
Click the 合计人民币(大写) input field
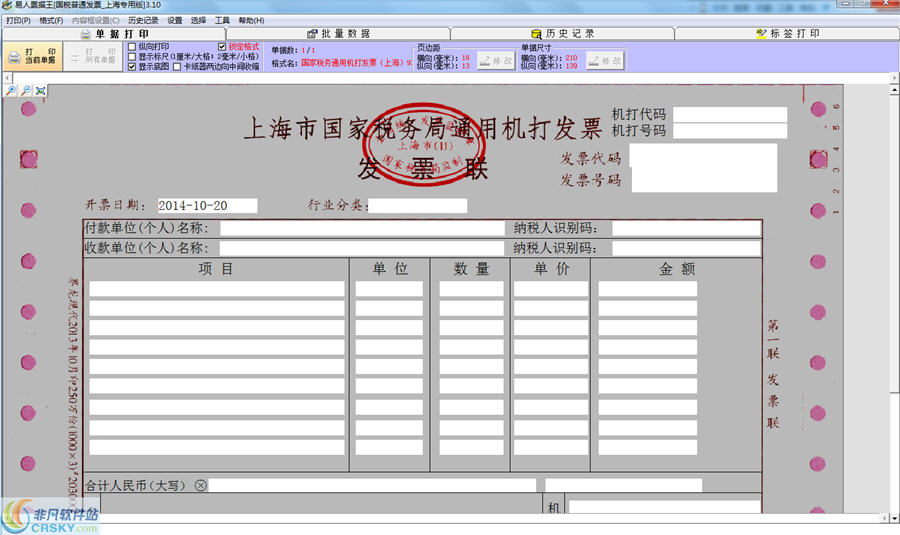pos(372,485)
